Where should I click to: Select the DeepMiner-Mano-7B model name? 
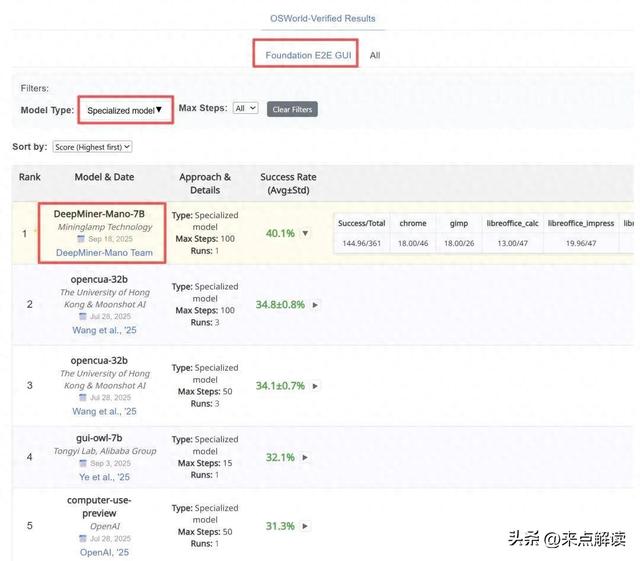99,214
